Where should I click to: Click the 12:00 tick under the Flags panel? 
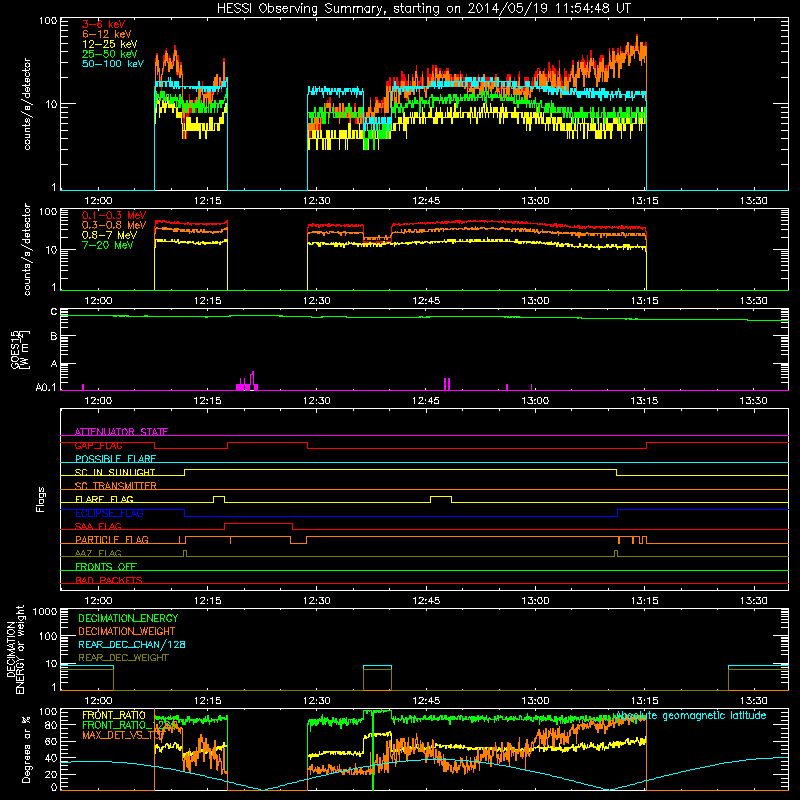[x=98, y=601]
